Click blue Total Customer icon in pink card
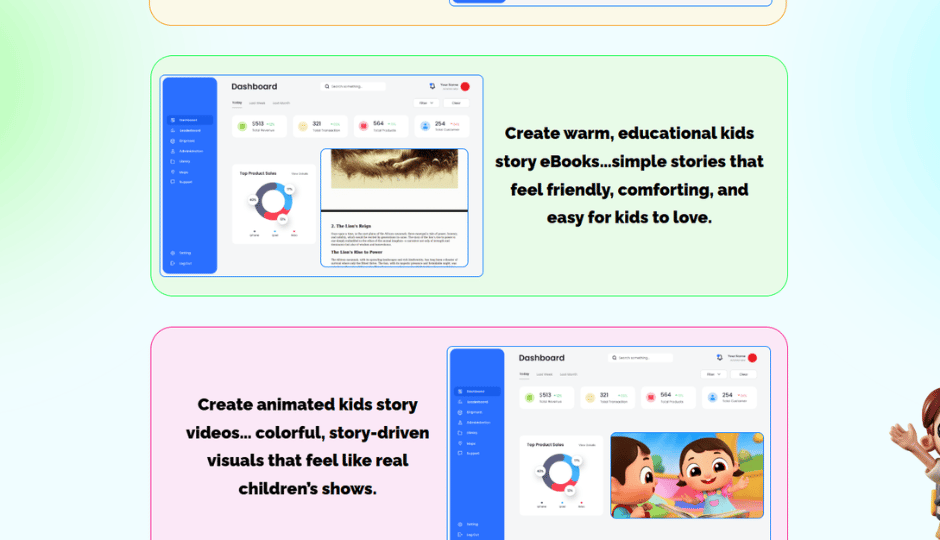Viewport: 940px width, 540px height. [712, 397]
